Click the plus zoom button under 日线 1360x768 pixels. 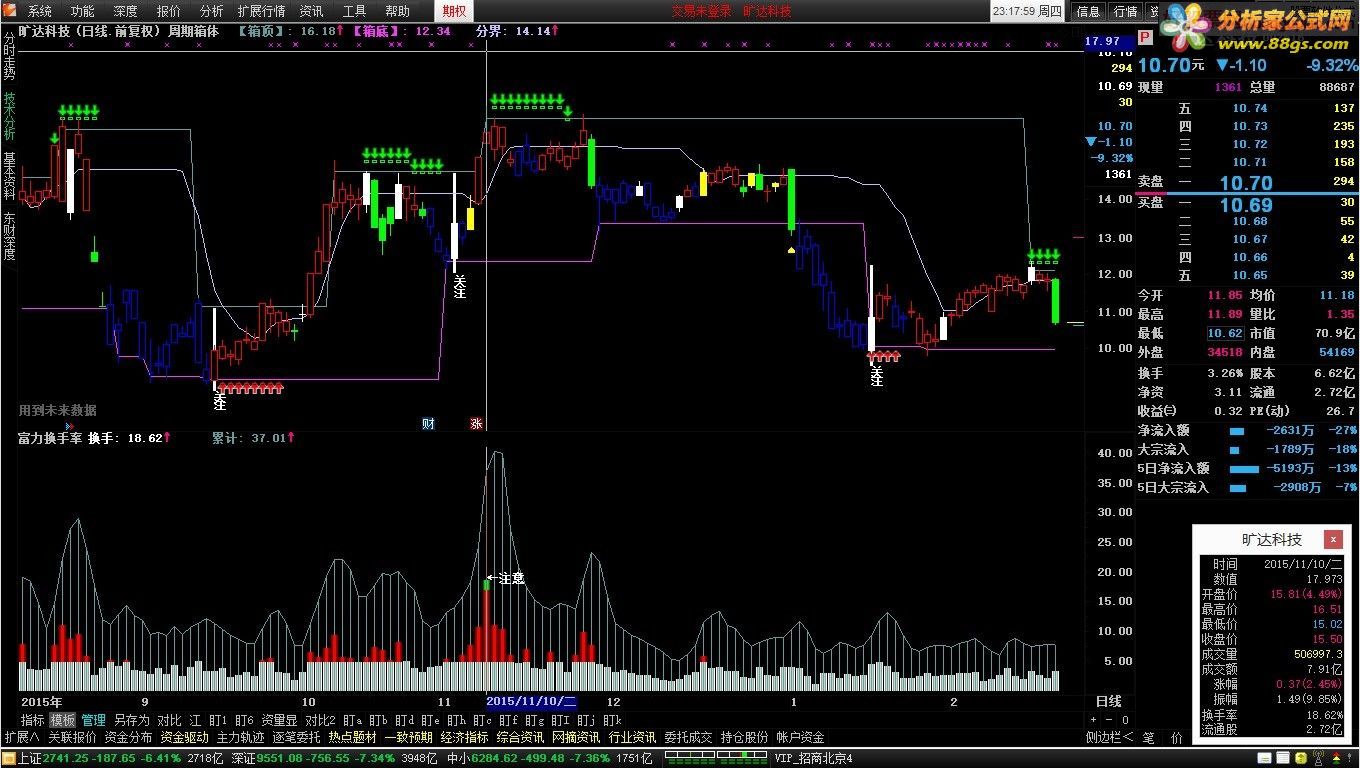point(1093,720)
